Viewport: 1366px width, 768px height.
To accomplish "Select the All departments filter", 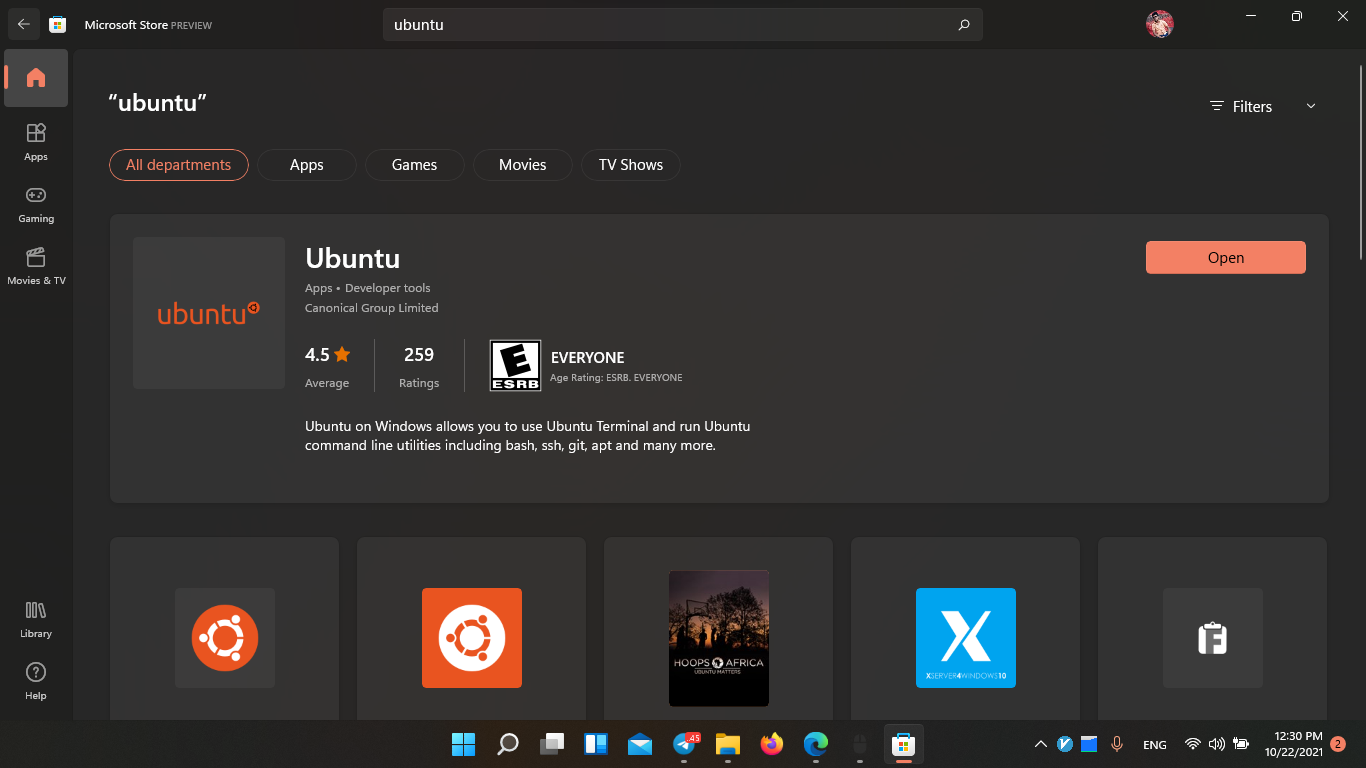I will 178,165.
